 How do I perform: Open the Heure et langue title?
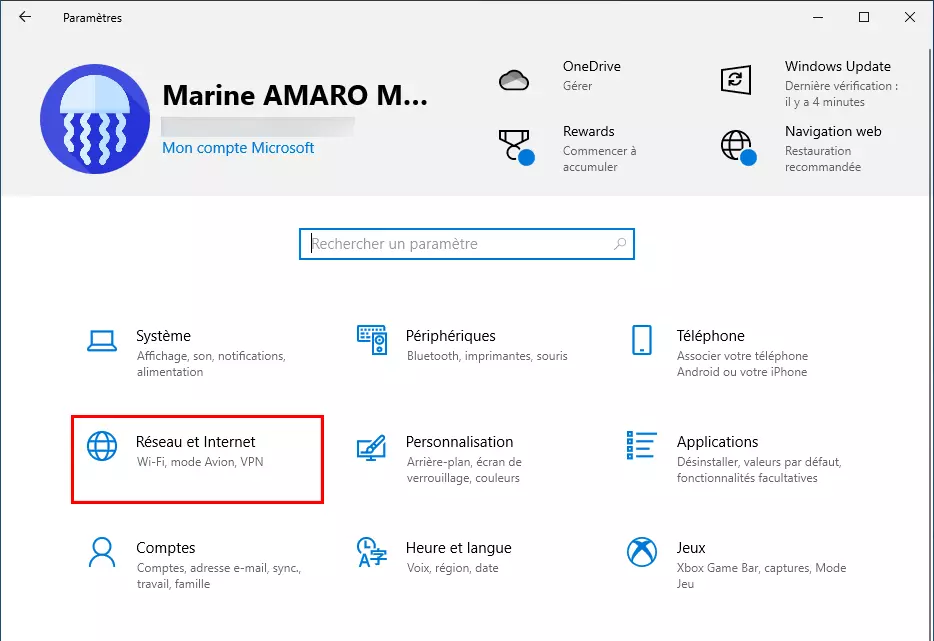[459, 547]
